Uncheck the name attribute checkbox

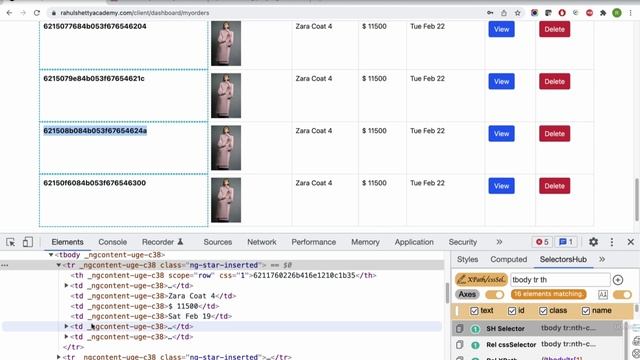coord(586,311)
